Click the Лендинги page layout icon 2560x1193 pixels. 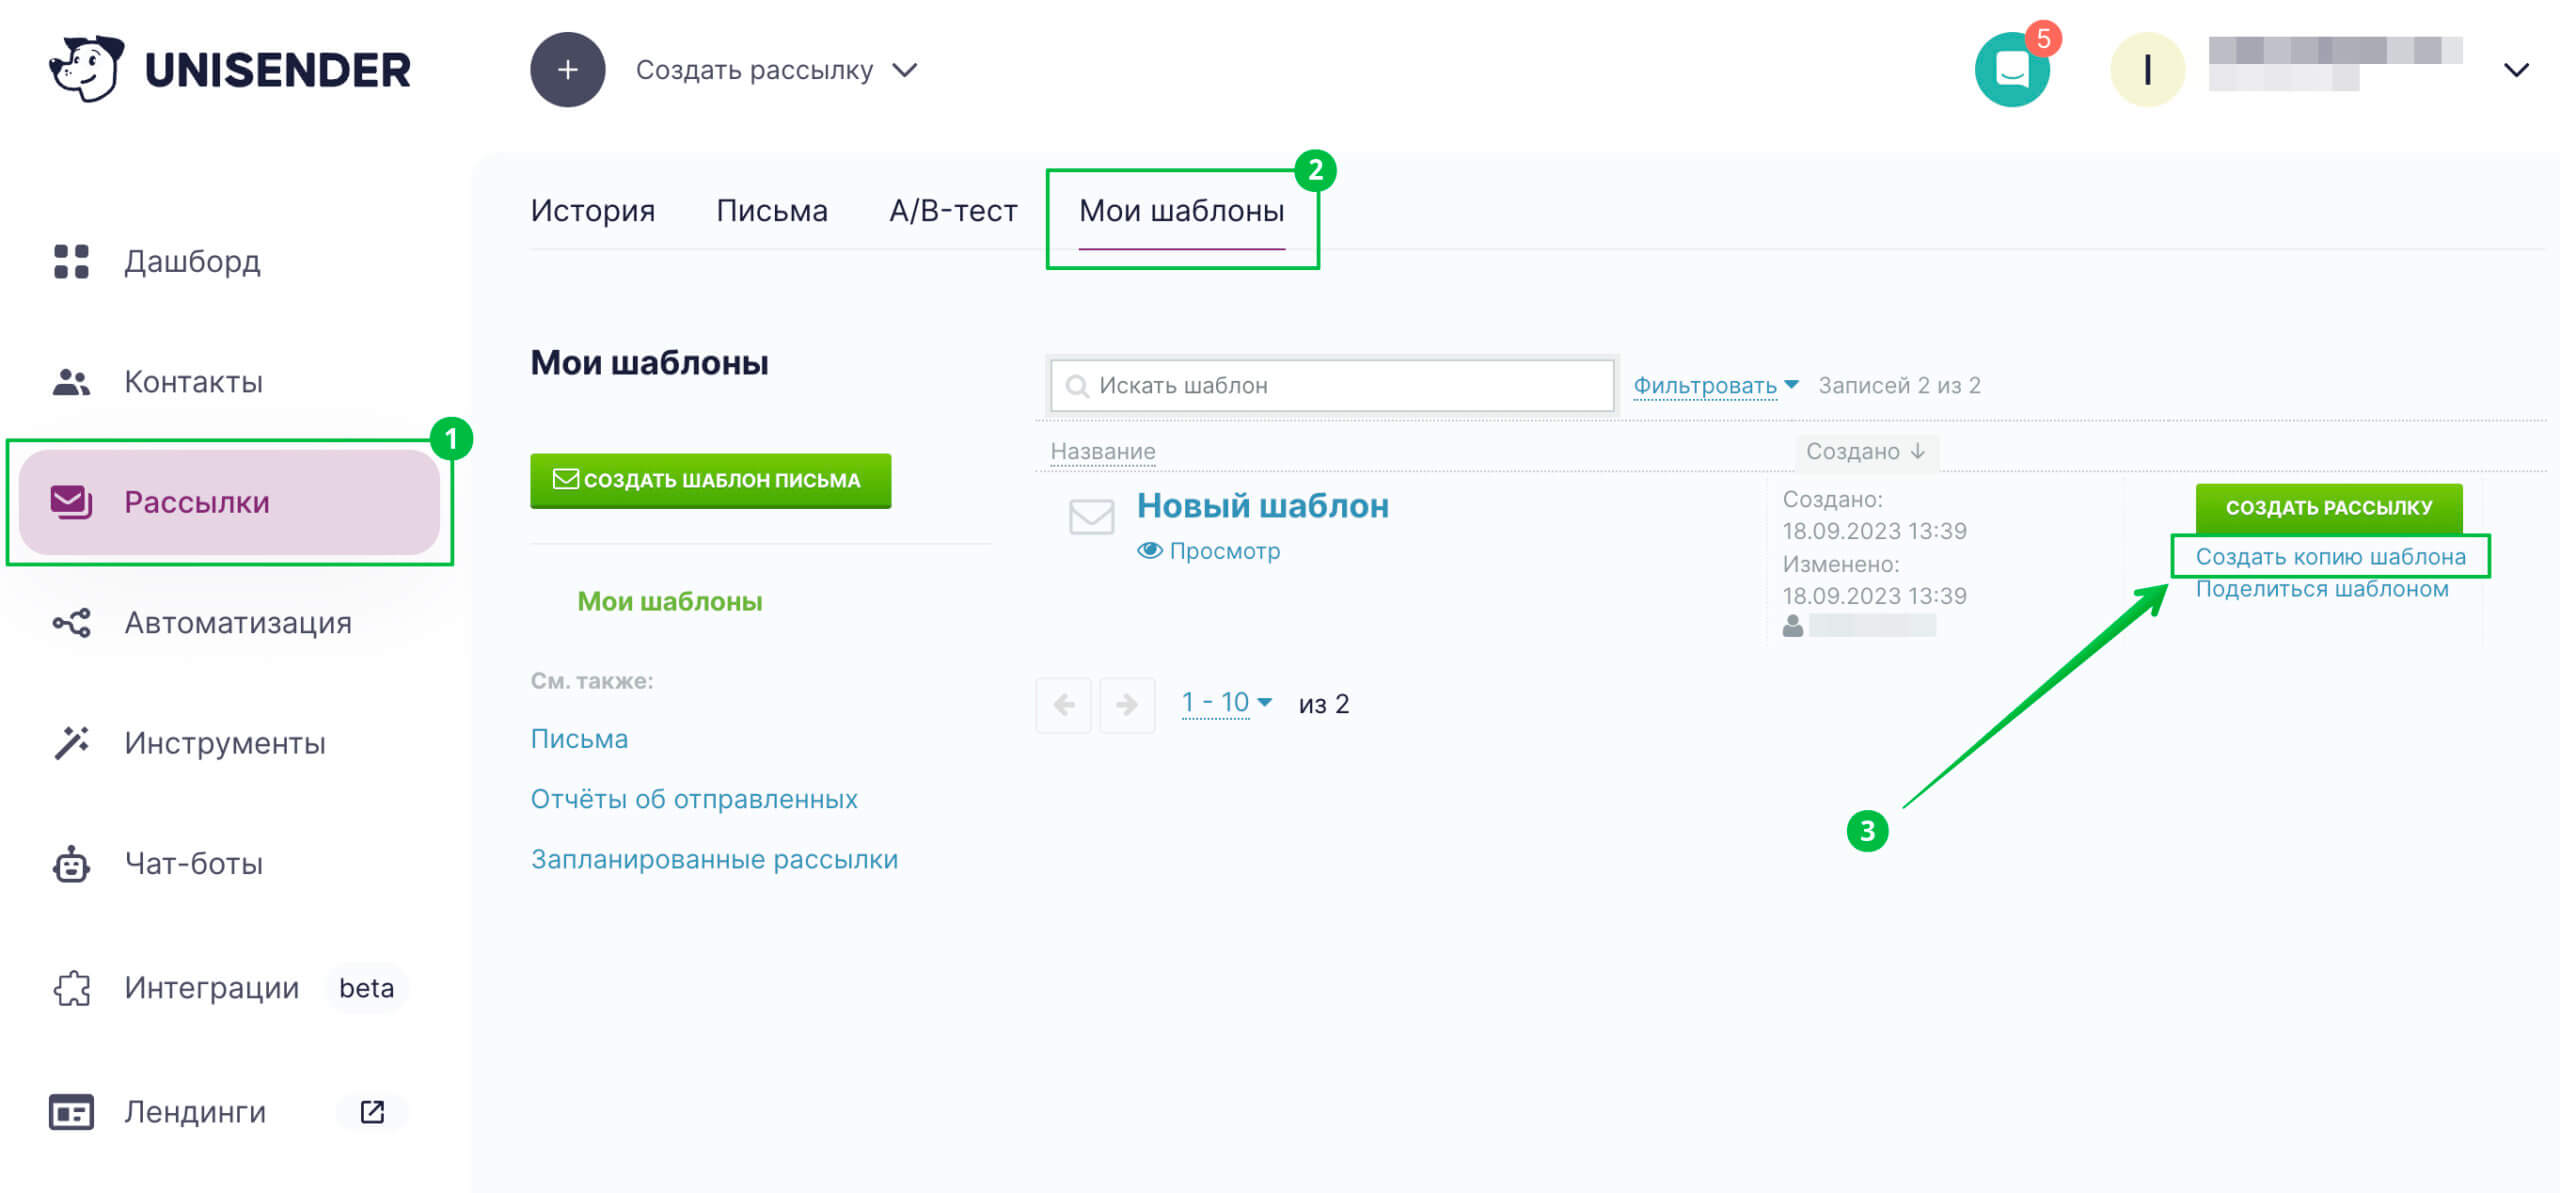tap(71, 1112)
